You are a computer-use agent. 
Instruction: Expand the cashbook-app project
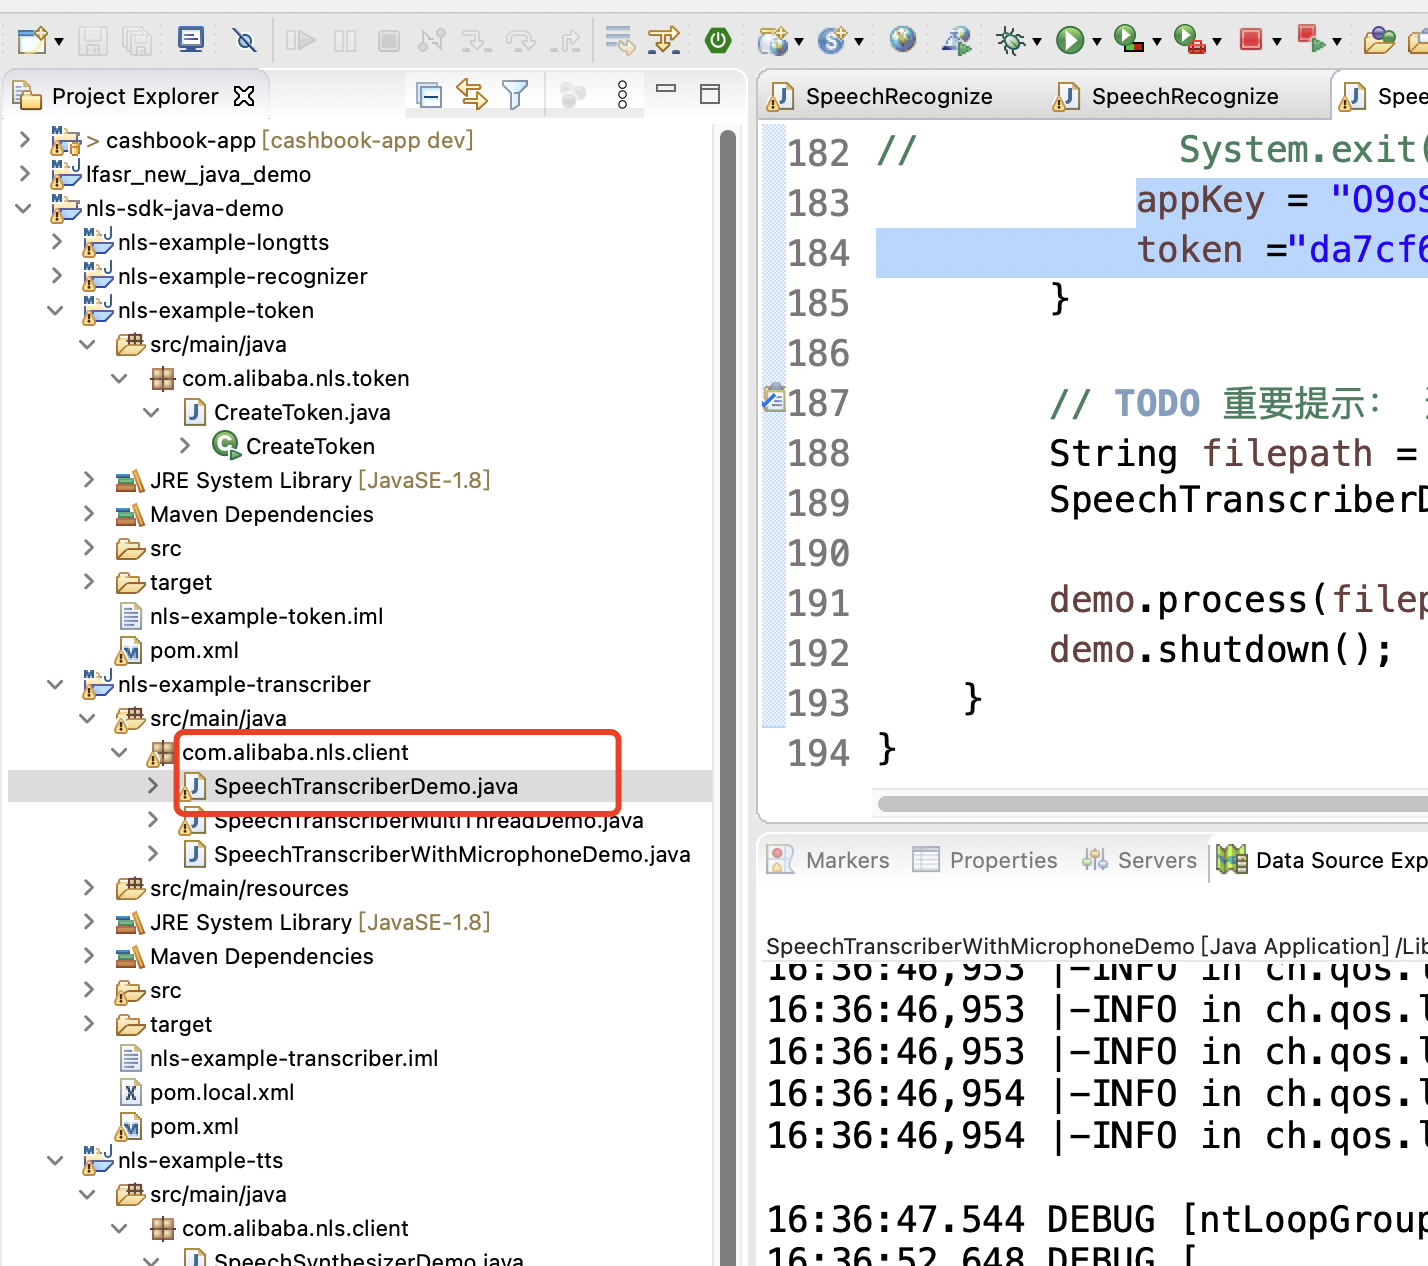click(25, 140)
